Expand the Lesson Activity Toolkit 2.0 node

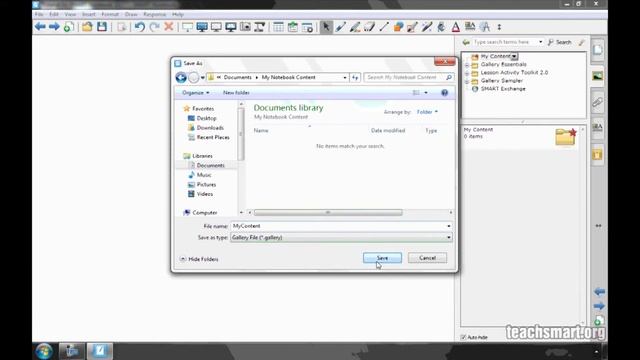coord(467,73)
